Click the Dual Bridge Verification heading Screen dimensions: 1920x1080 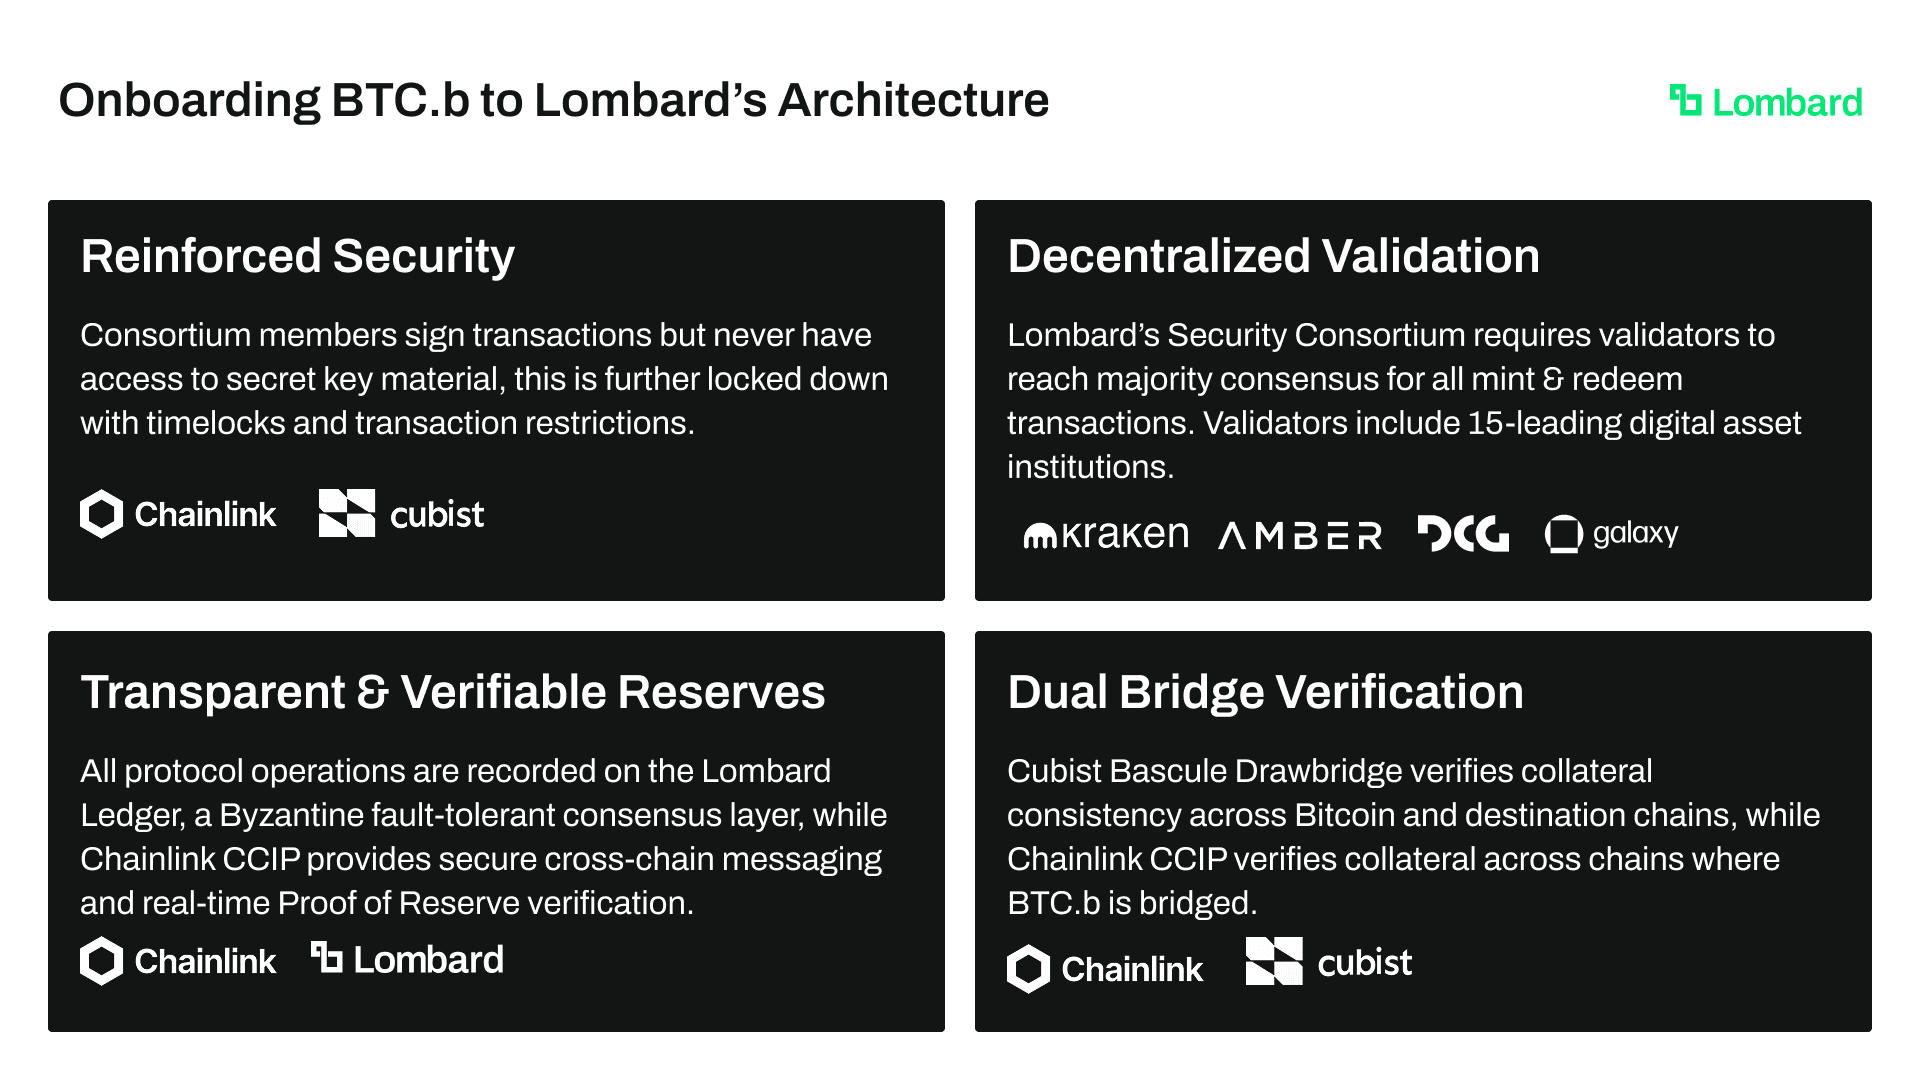[1265, 692]
